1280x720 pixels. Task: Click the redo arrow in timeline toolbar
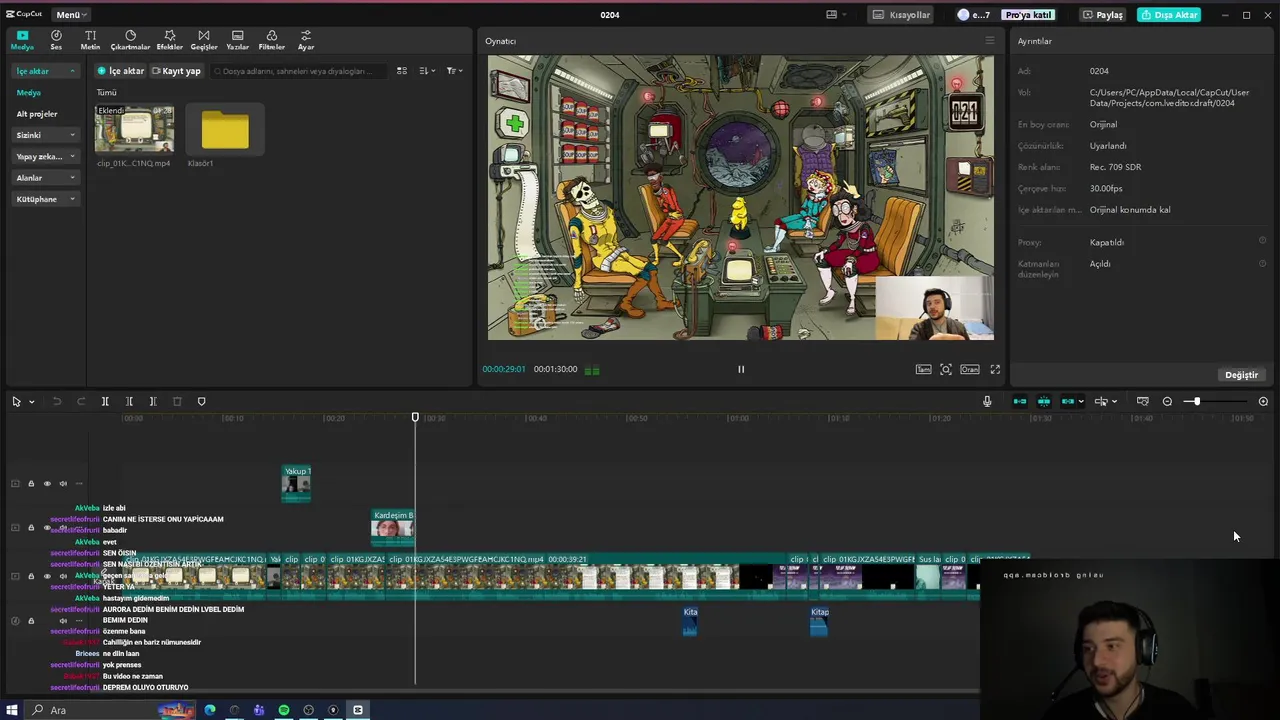pyautogui.click(x=81, y=401)
